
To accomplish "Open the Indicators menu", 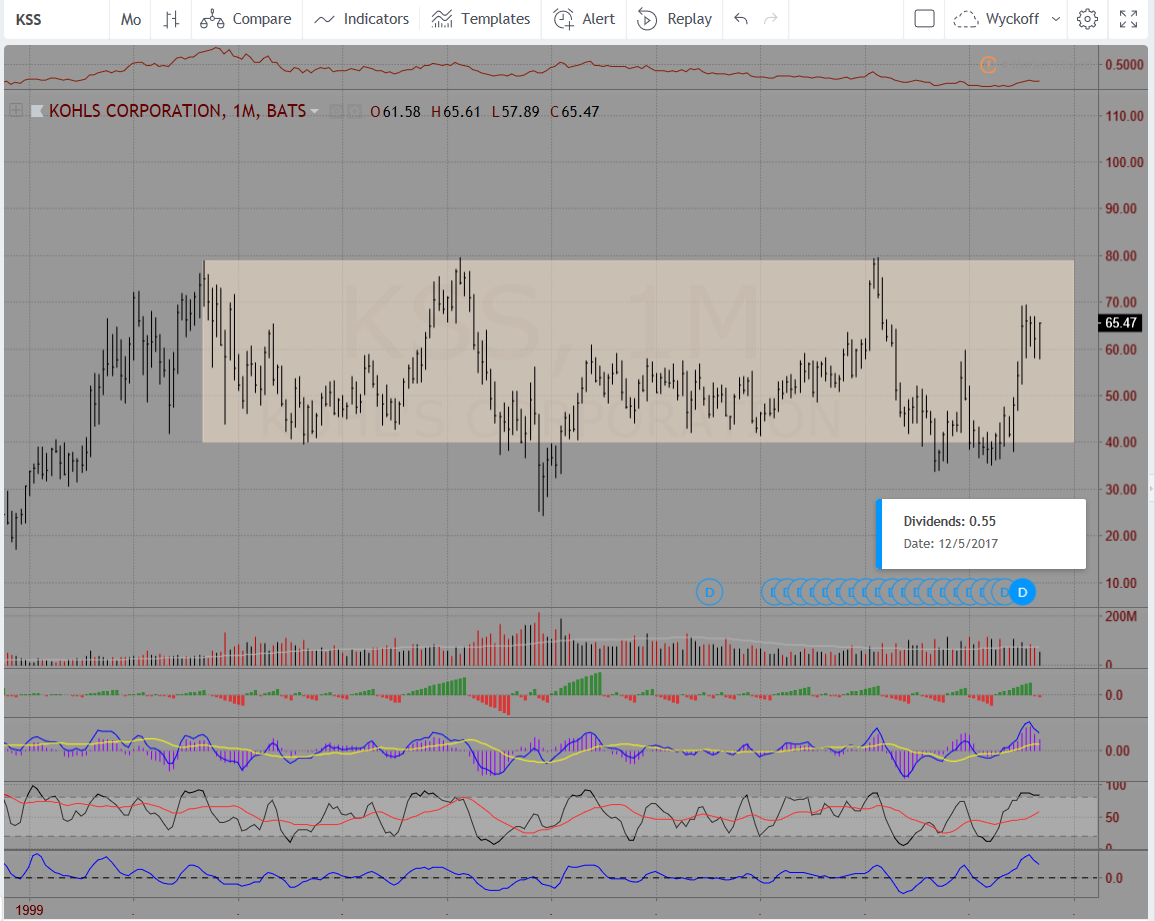I will coord(361,19).
